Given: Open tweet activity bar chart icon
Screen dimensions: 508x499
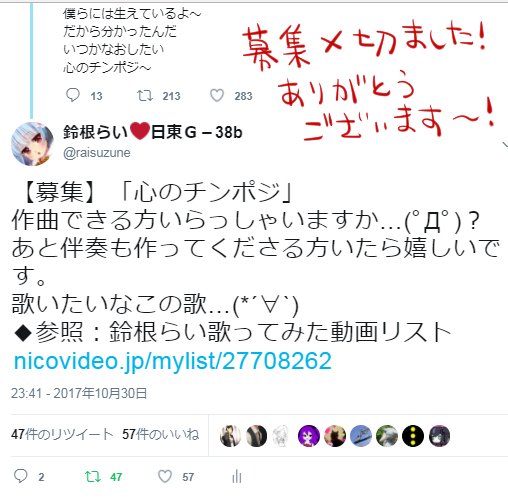Looking at the screenshot, I should pos(237,476).
